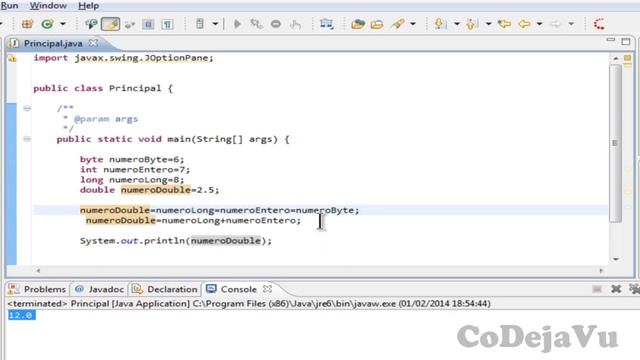Select the Principal.java editor tab

[53, 43]
